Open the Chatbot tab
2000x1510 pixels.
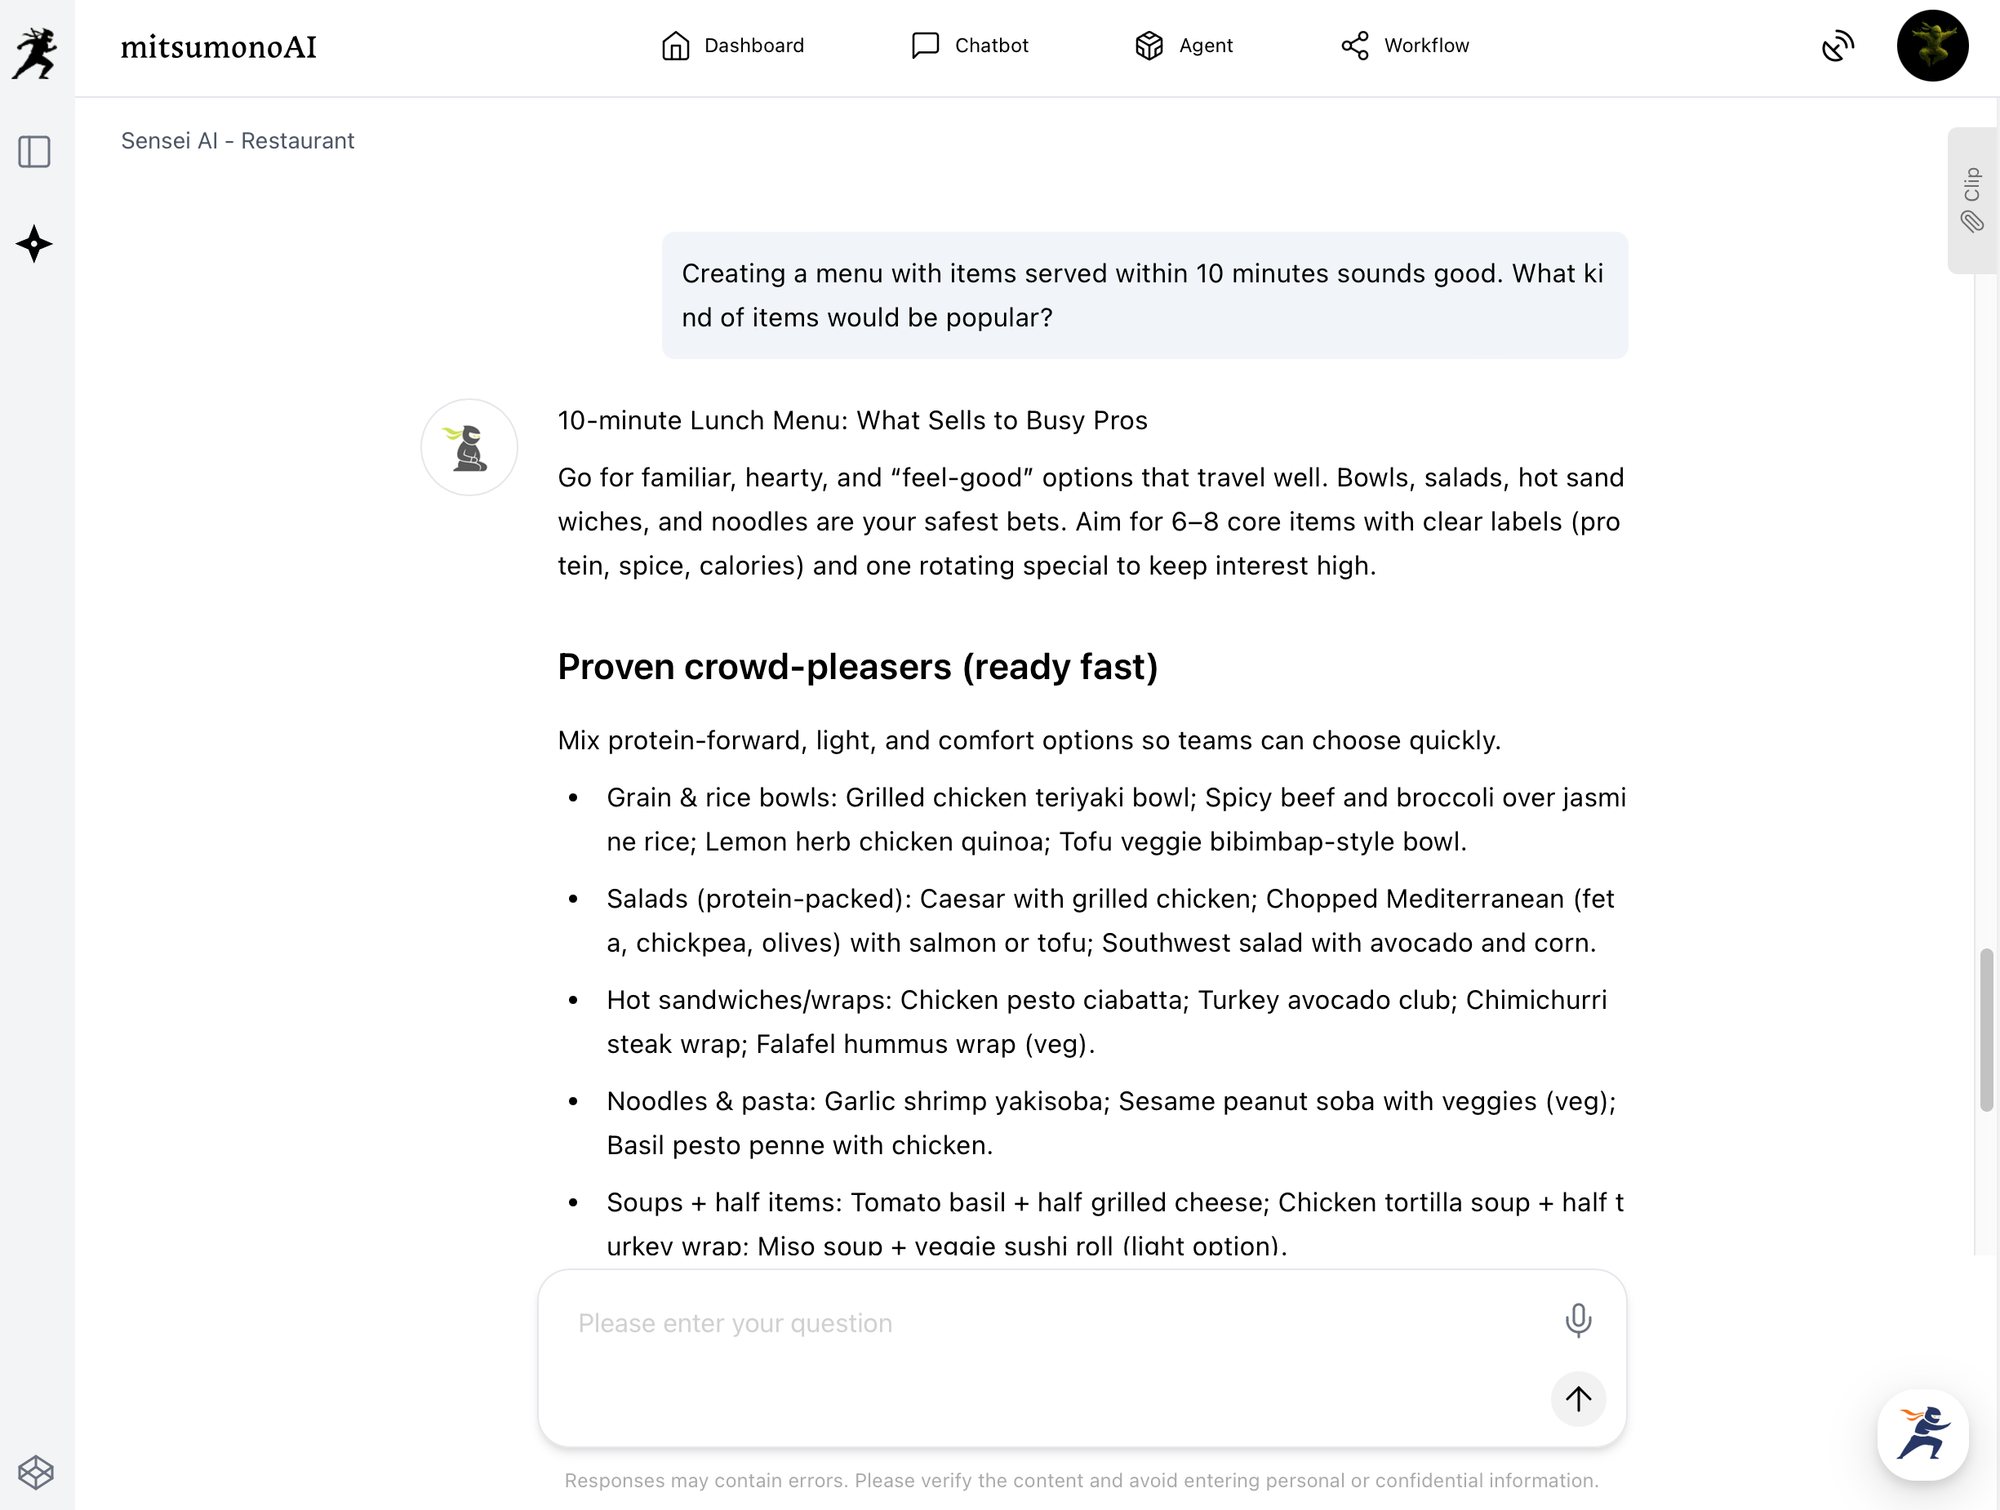[969, 46]
